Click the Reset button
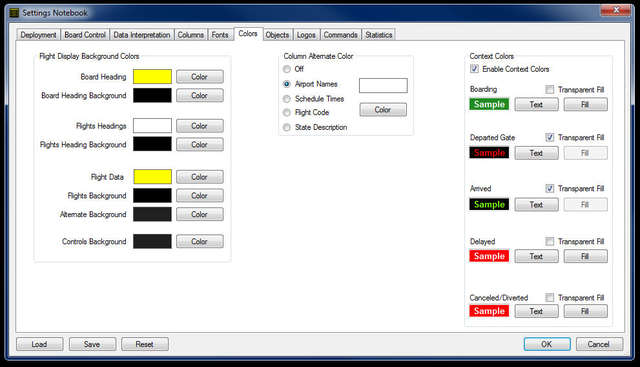The image size is (640, 367). coord(144,344)
